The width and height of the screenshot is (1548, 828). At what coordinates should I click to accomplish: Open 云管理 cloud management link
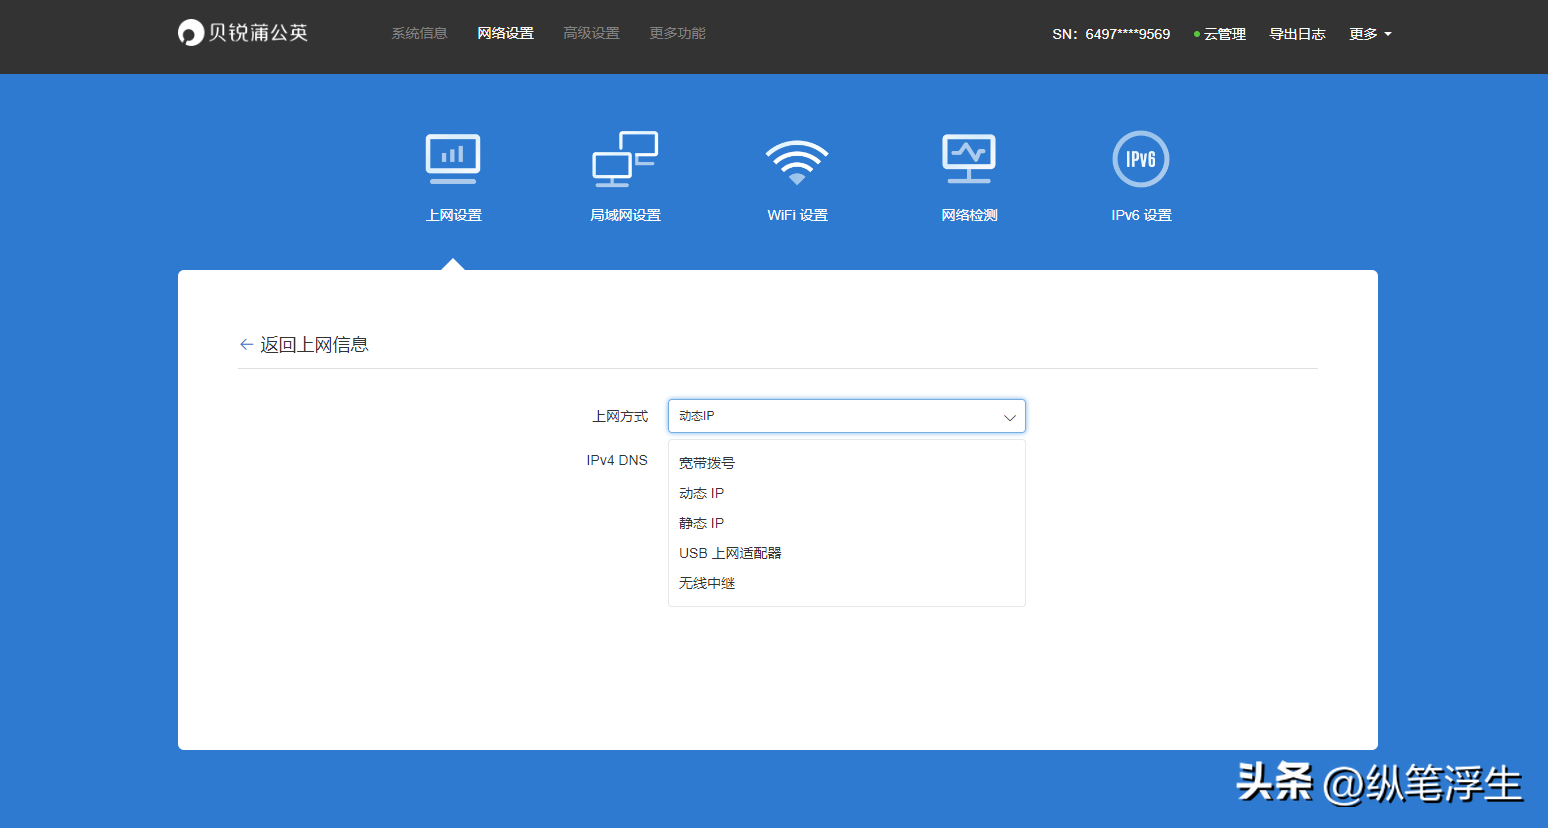[1220, 34]
